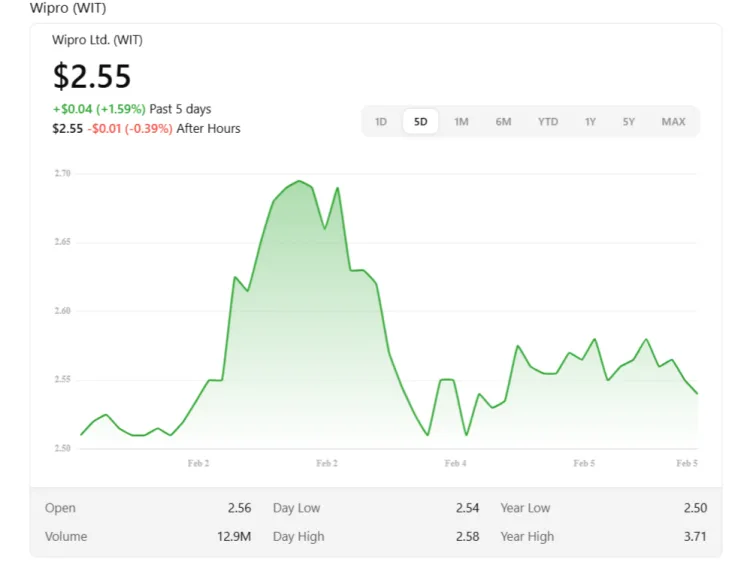
Task: Click the Wipro Ltd. (WIT) card title
Action: pos(97,40)
